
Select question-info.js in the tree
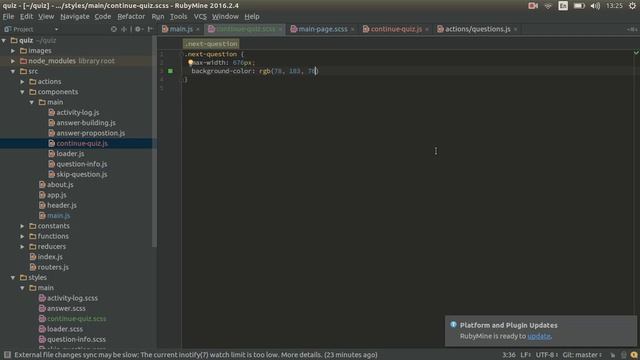click(82, 164)
